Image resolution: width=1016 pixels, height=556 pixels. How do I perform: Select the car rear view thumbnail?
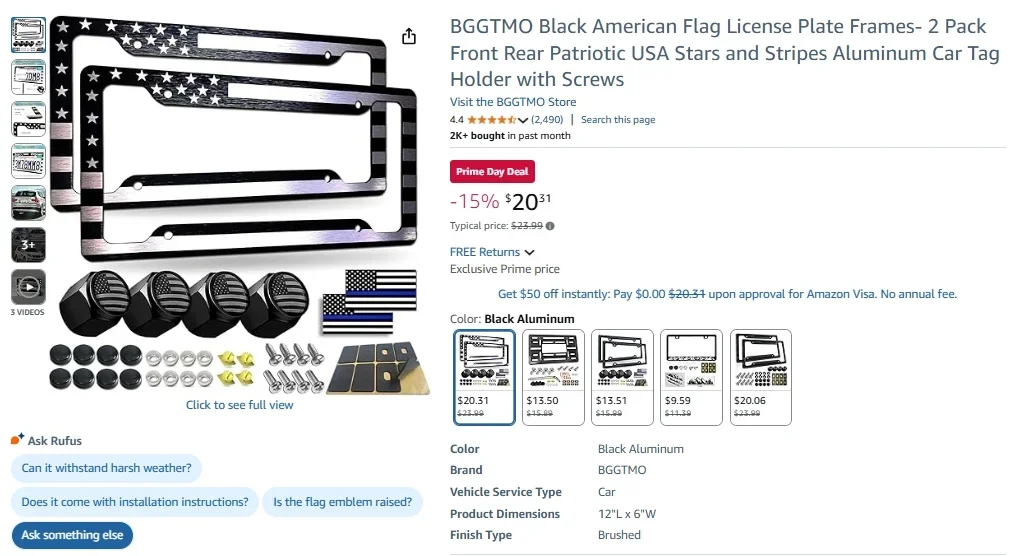pos(28,203)
